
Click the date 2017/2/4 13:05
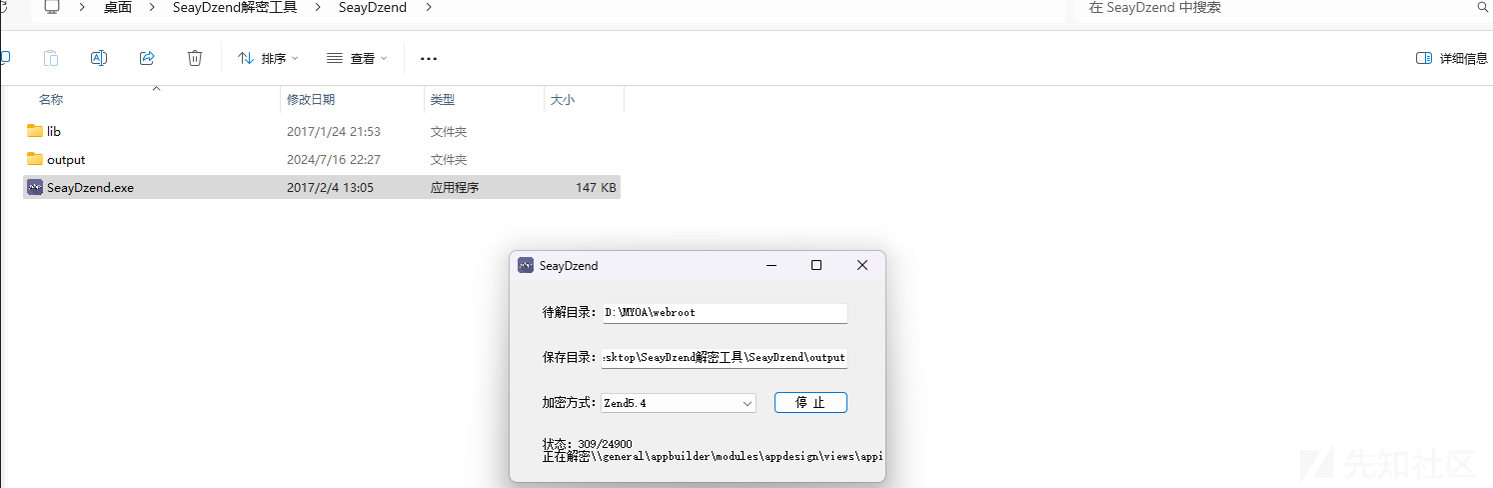tap(330, 187)
